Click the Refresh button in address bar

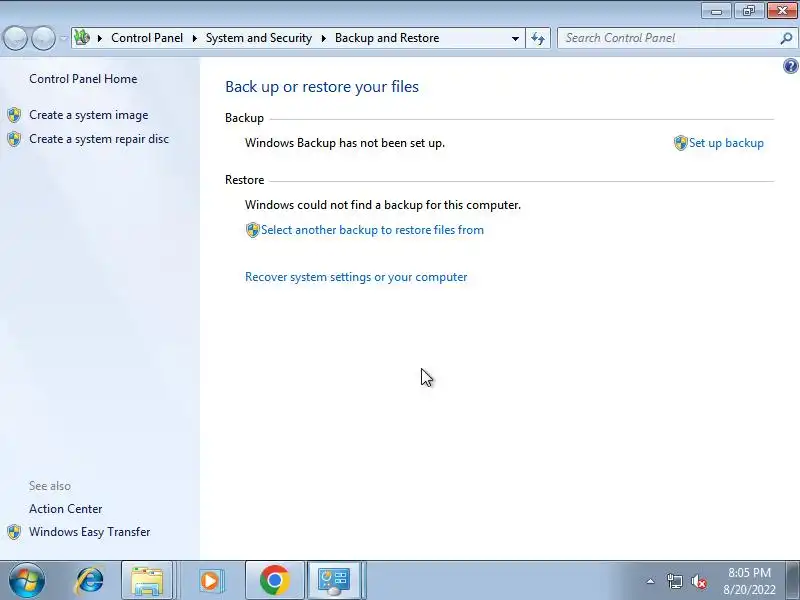(x=538, y=38)
